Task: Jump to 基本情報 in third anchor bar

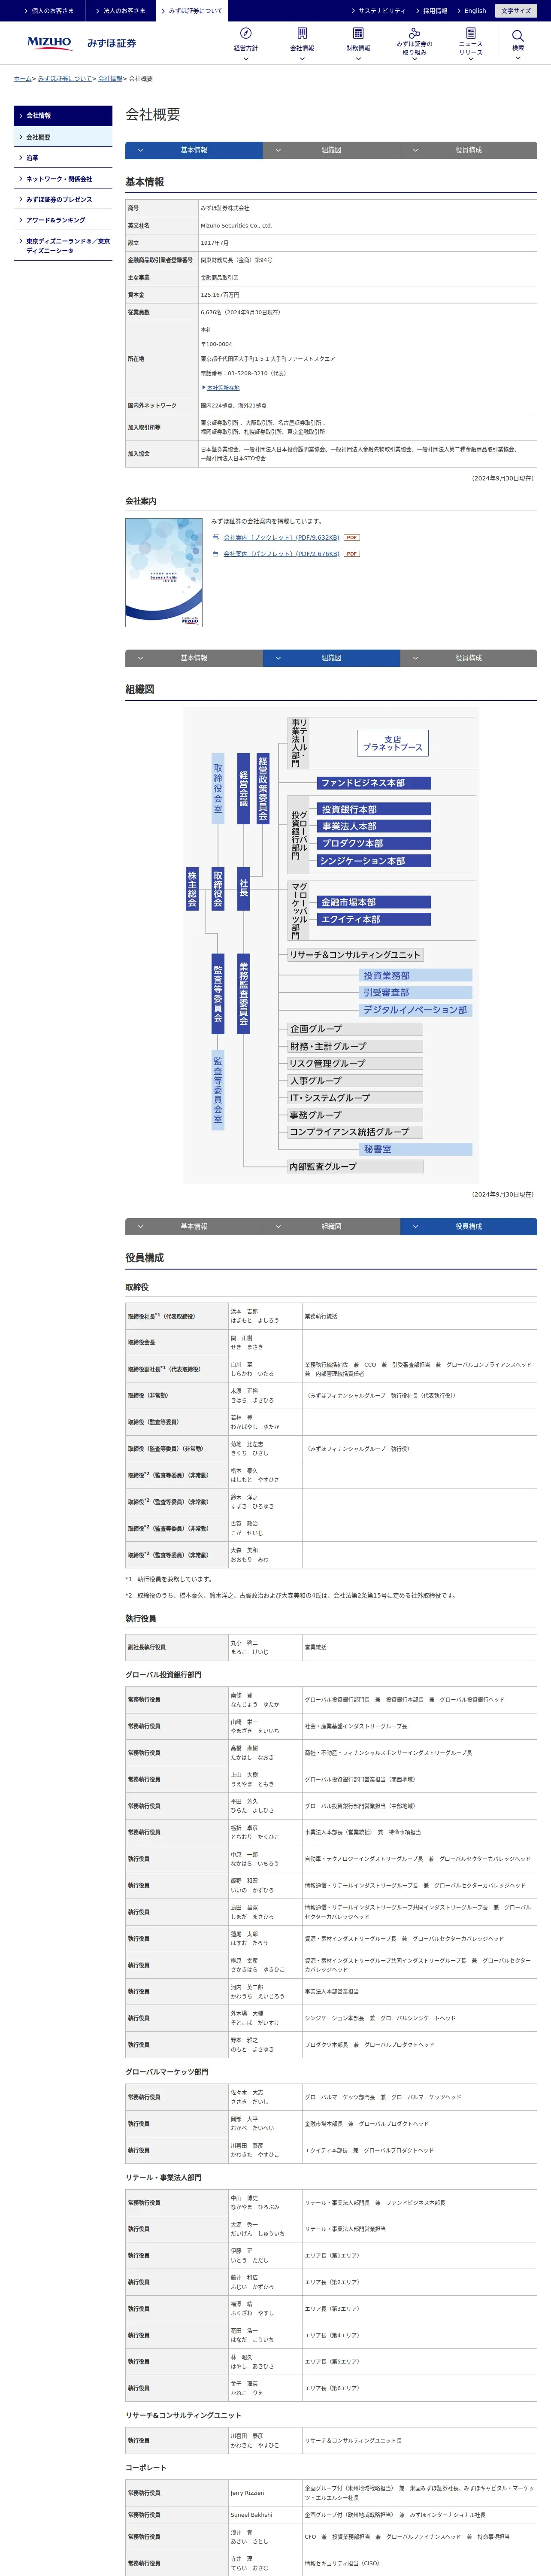Action: [x=194, y=1226]
